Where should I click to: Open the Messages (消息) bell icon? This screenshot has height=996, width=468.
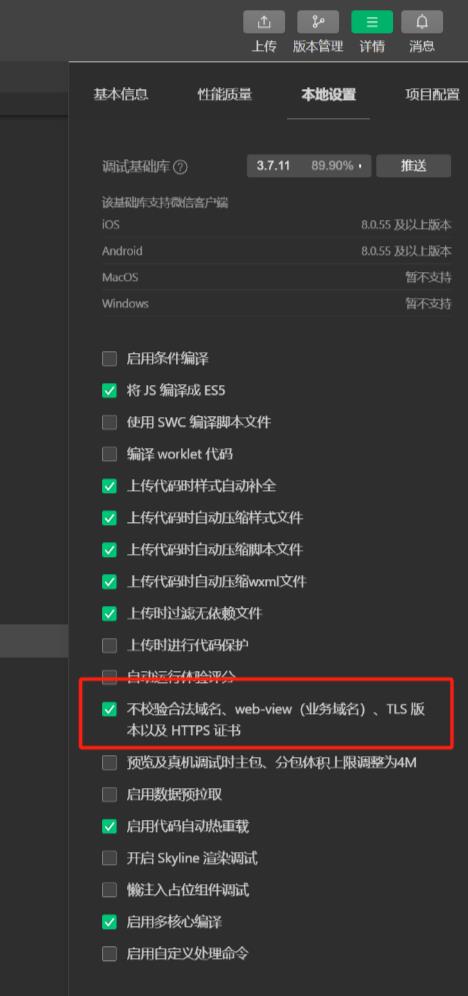tap(422, 22)
